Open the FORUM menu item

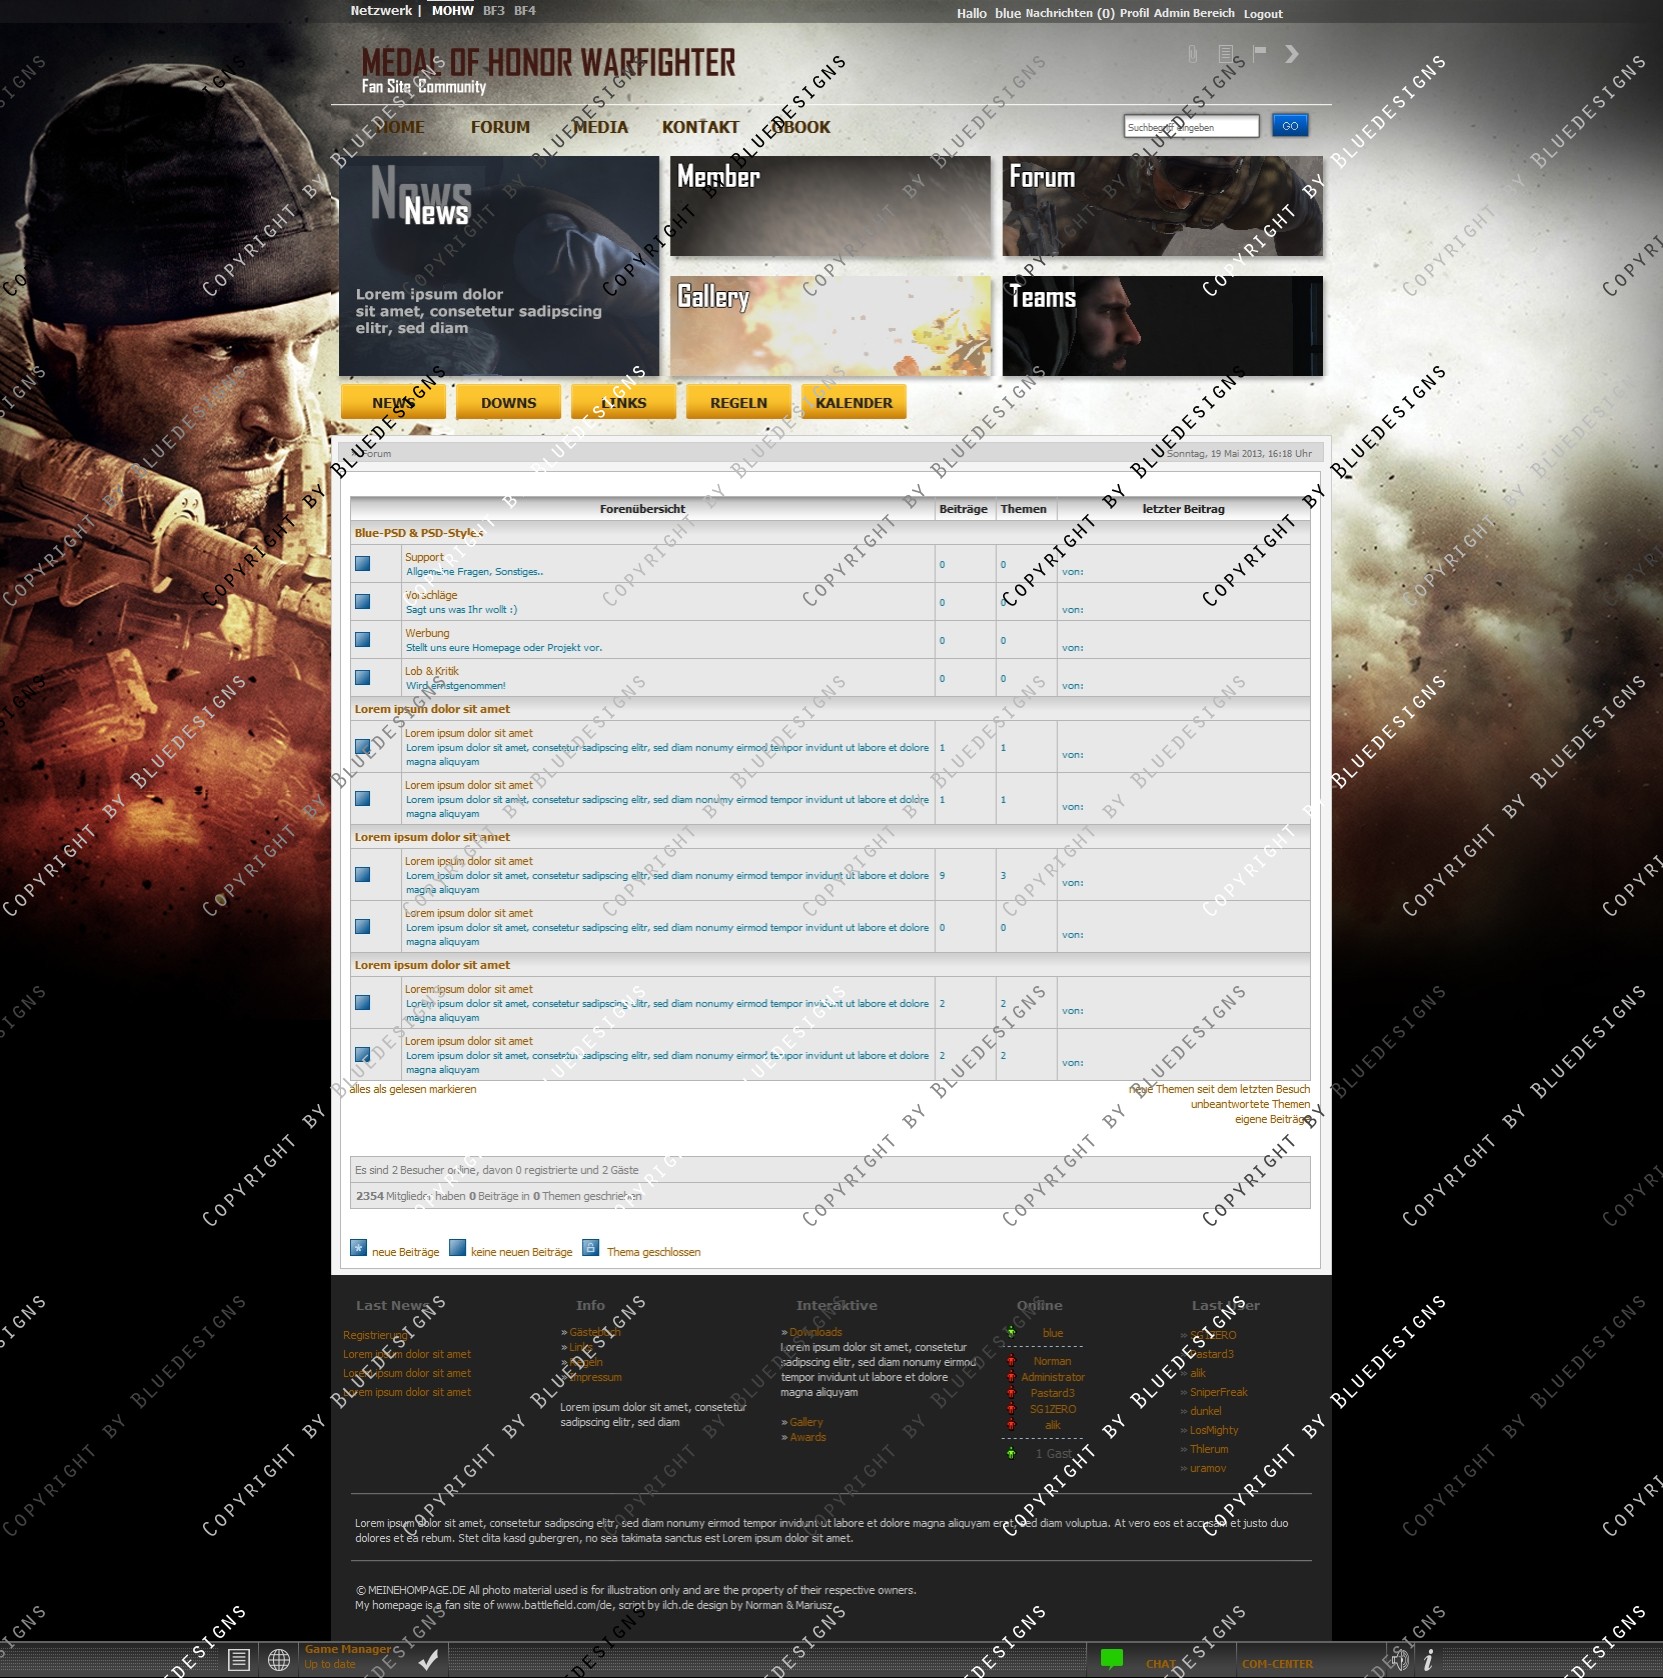(x=500, y=127)
